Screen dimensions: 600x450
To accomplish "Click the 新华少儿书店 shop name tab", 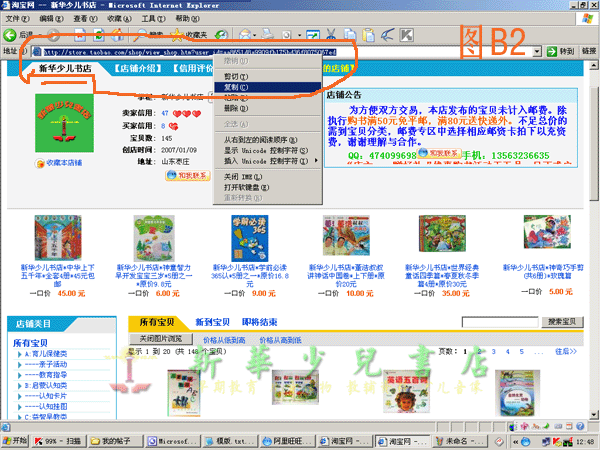I will point(65,68).
